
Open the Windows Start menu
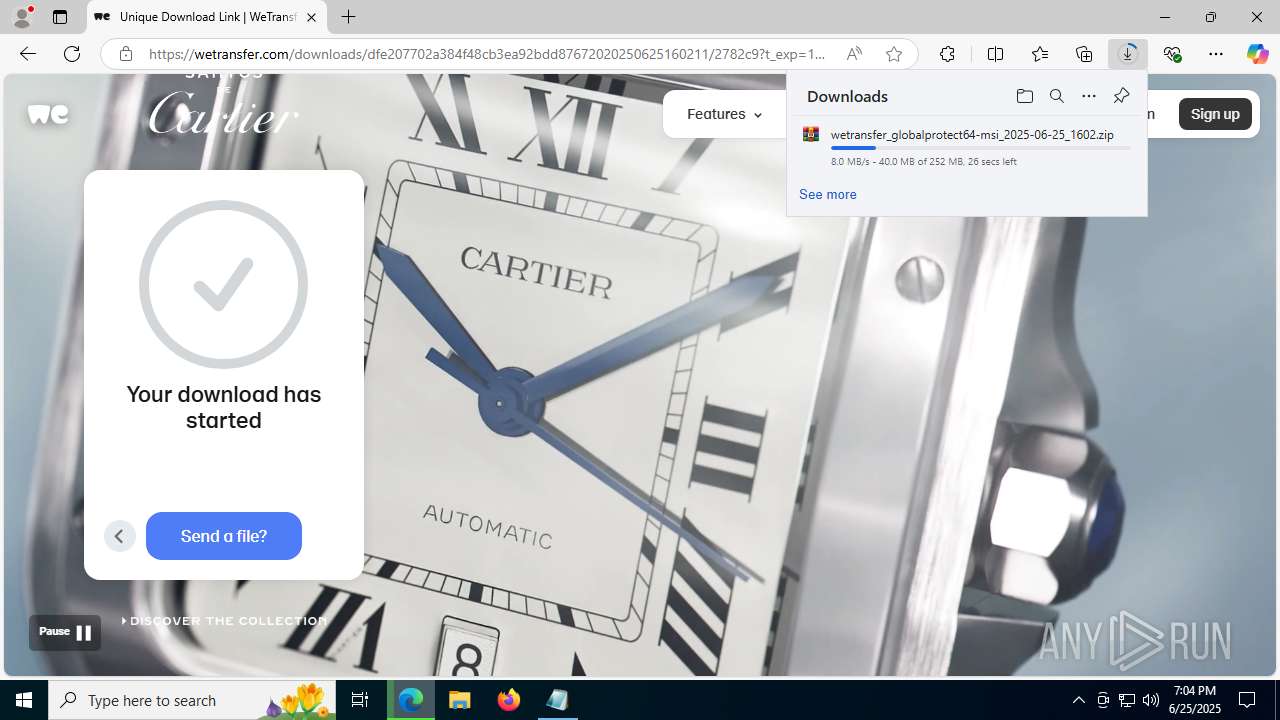coord(24,700)
